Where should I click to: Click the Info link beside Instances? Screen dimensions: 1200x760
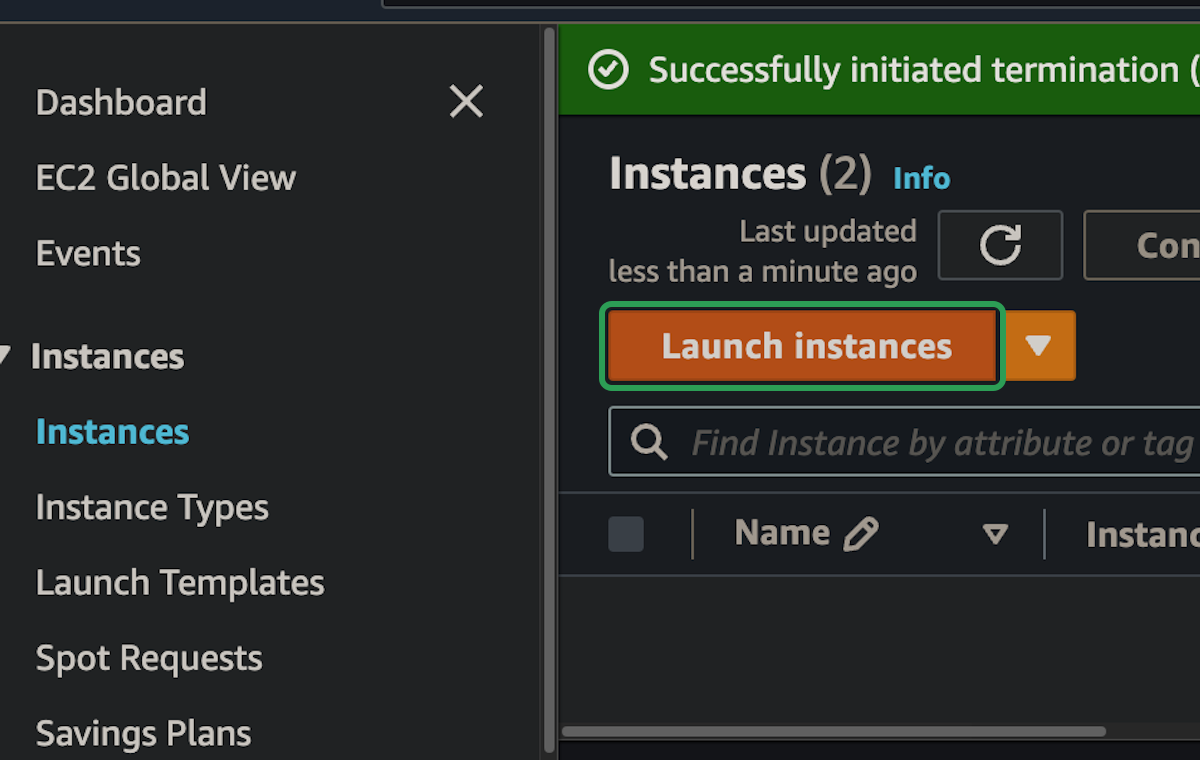pos(921,178)
